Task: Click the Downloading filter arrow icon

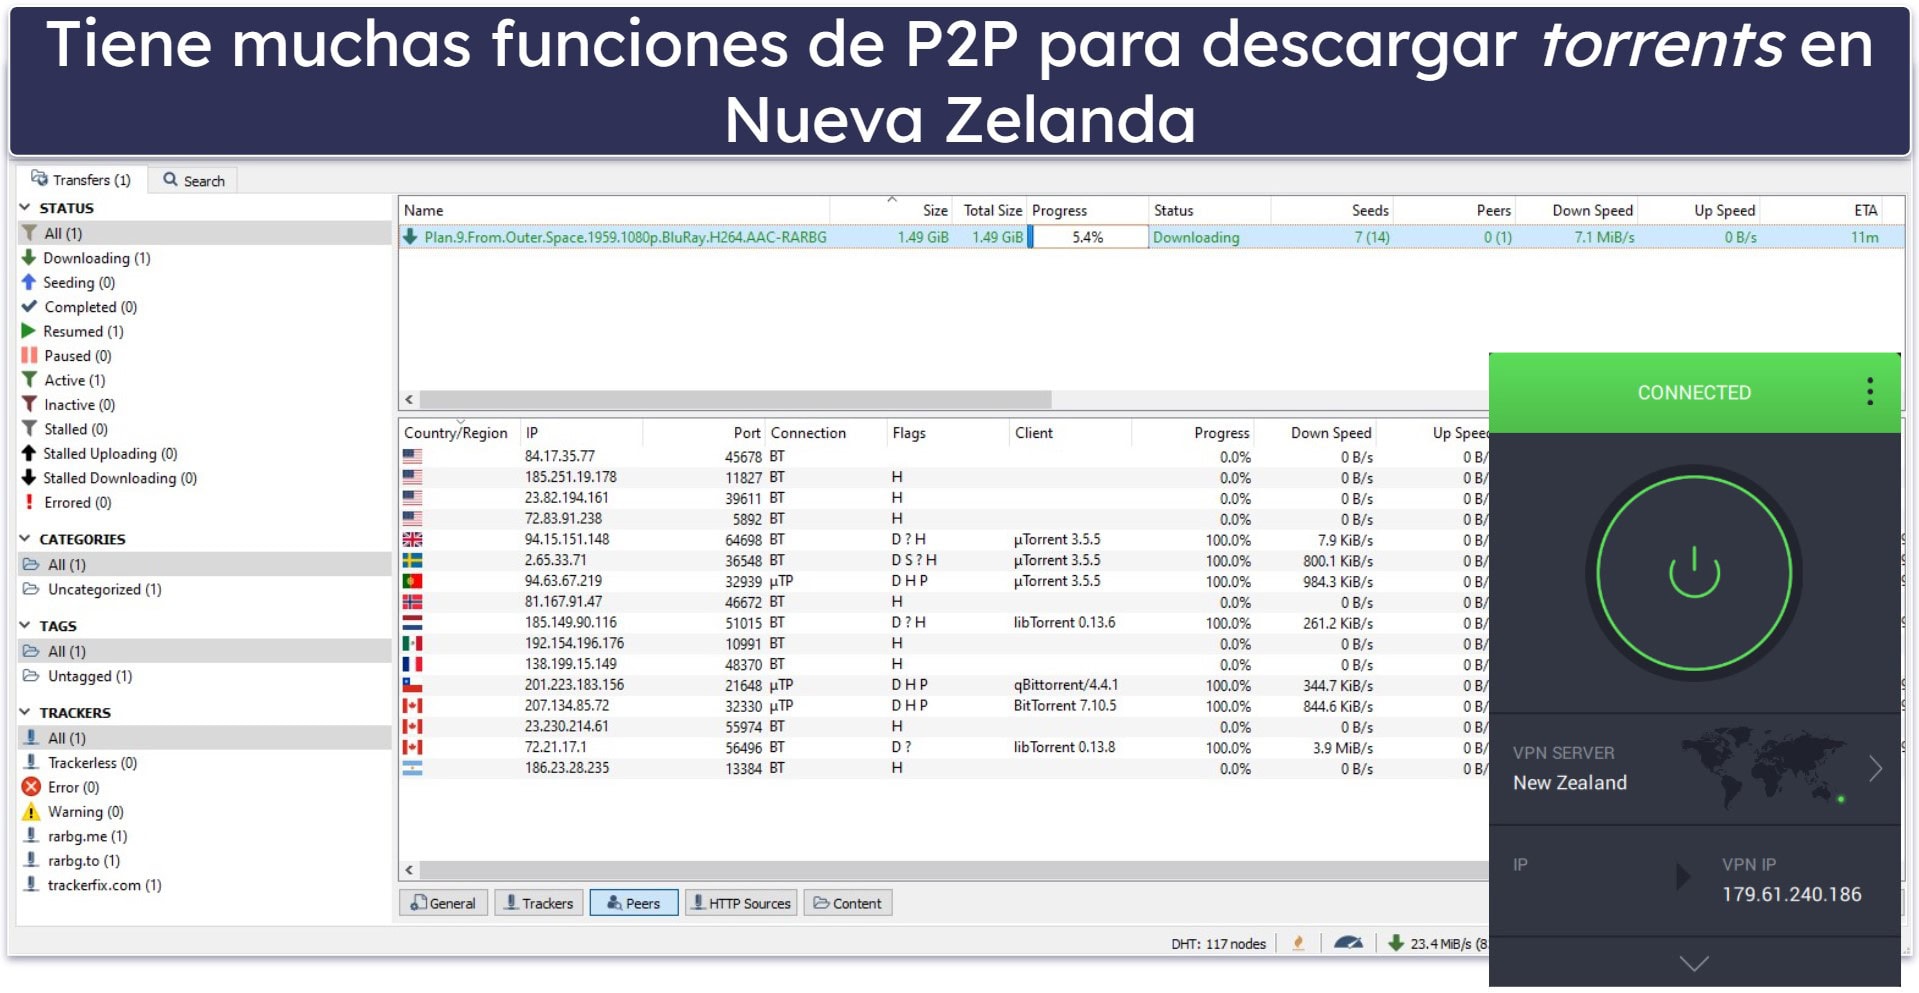Action: tap(29, 257)
